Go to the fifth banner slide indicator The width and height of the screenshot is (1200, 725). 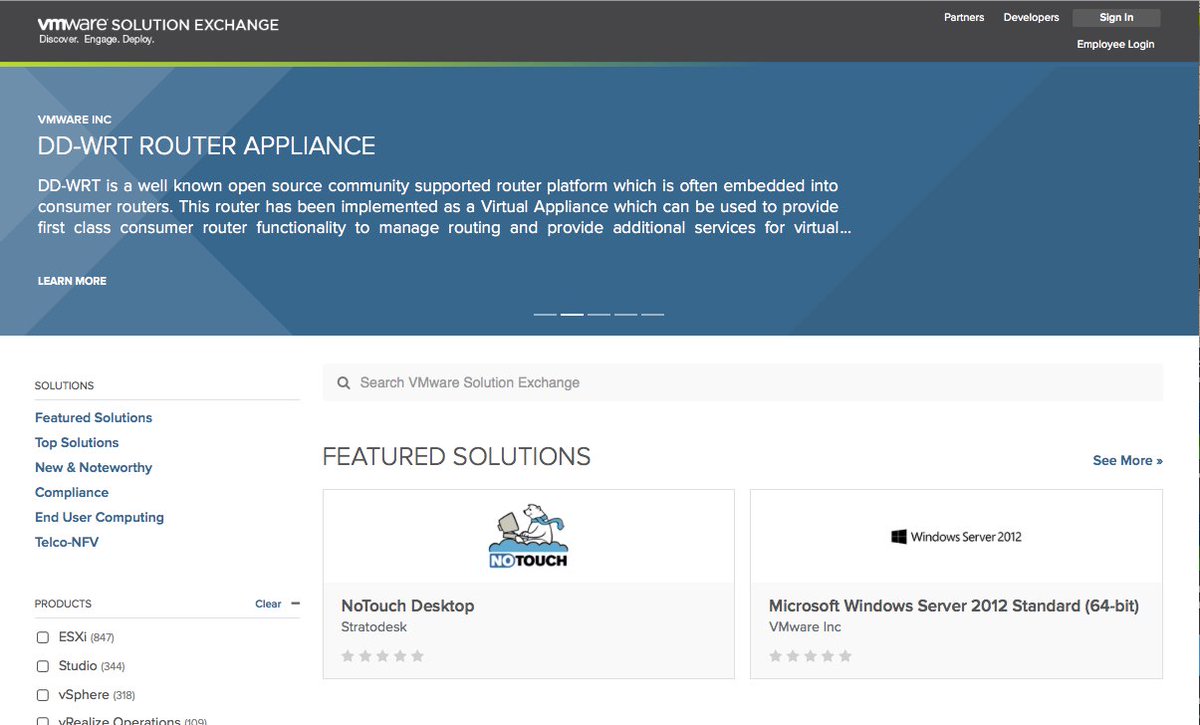click(653, 314)
